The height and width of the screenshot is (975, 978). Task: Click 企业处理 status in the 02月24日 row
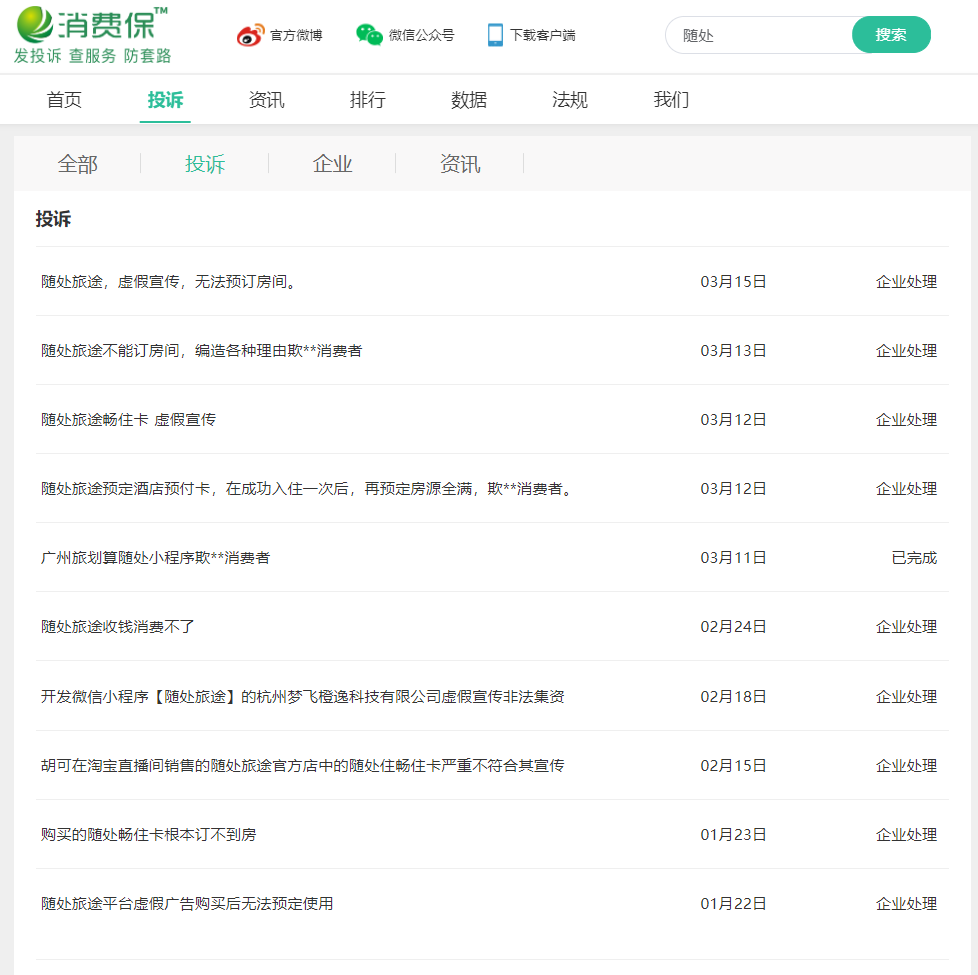tap(906, 627)
